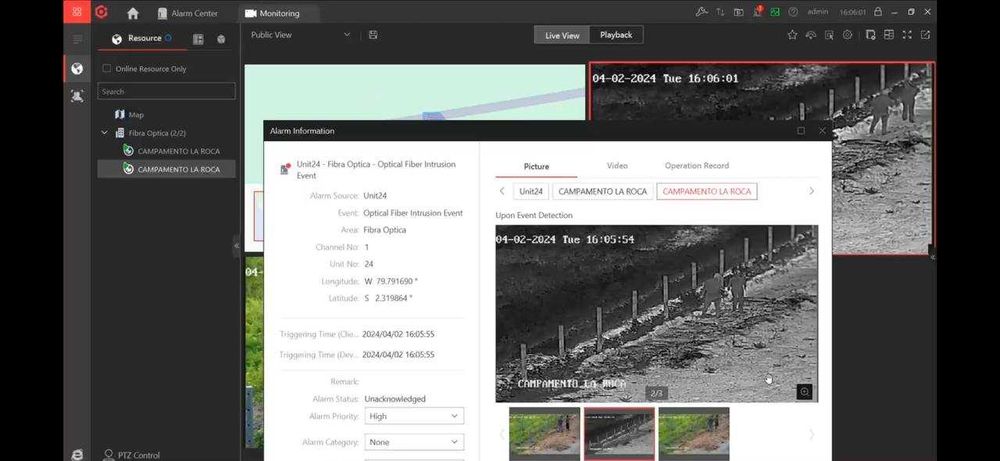Select the red-highlighted CAMPAMENTO LA ROCA source

pyautogui.click(x=707, y=191)
